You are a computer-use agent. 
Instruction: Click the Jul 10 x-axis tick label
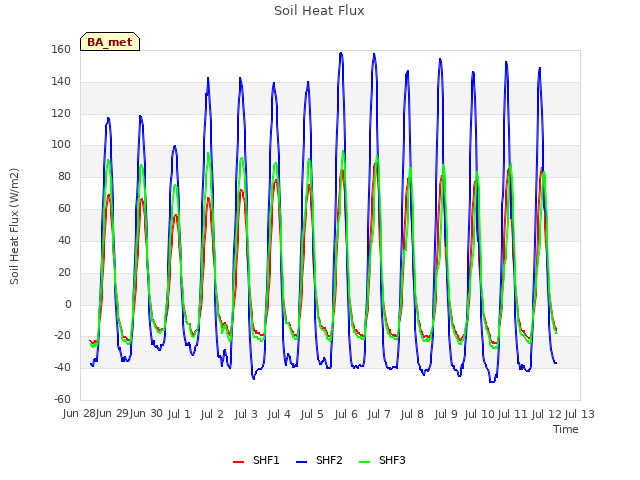[480, 414]
